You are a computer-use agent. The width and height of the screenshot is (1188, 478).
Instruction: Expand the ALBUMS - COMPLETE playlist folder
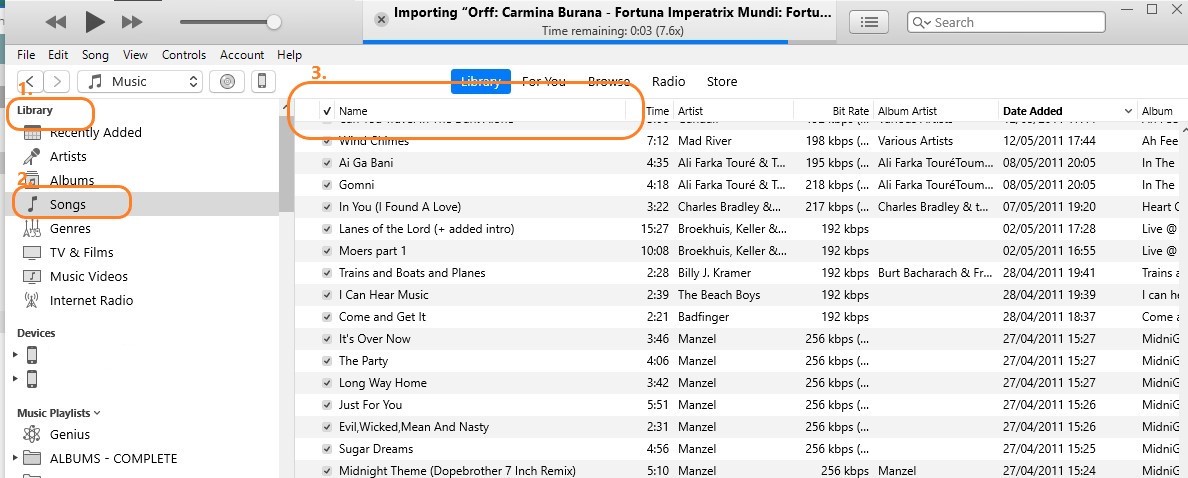click(15, 459)
